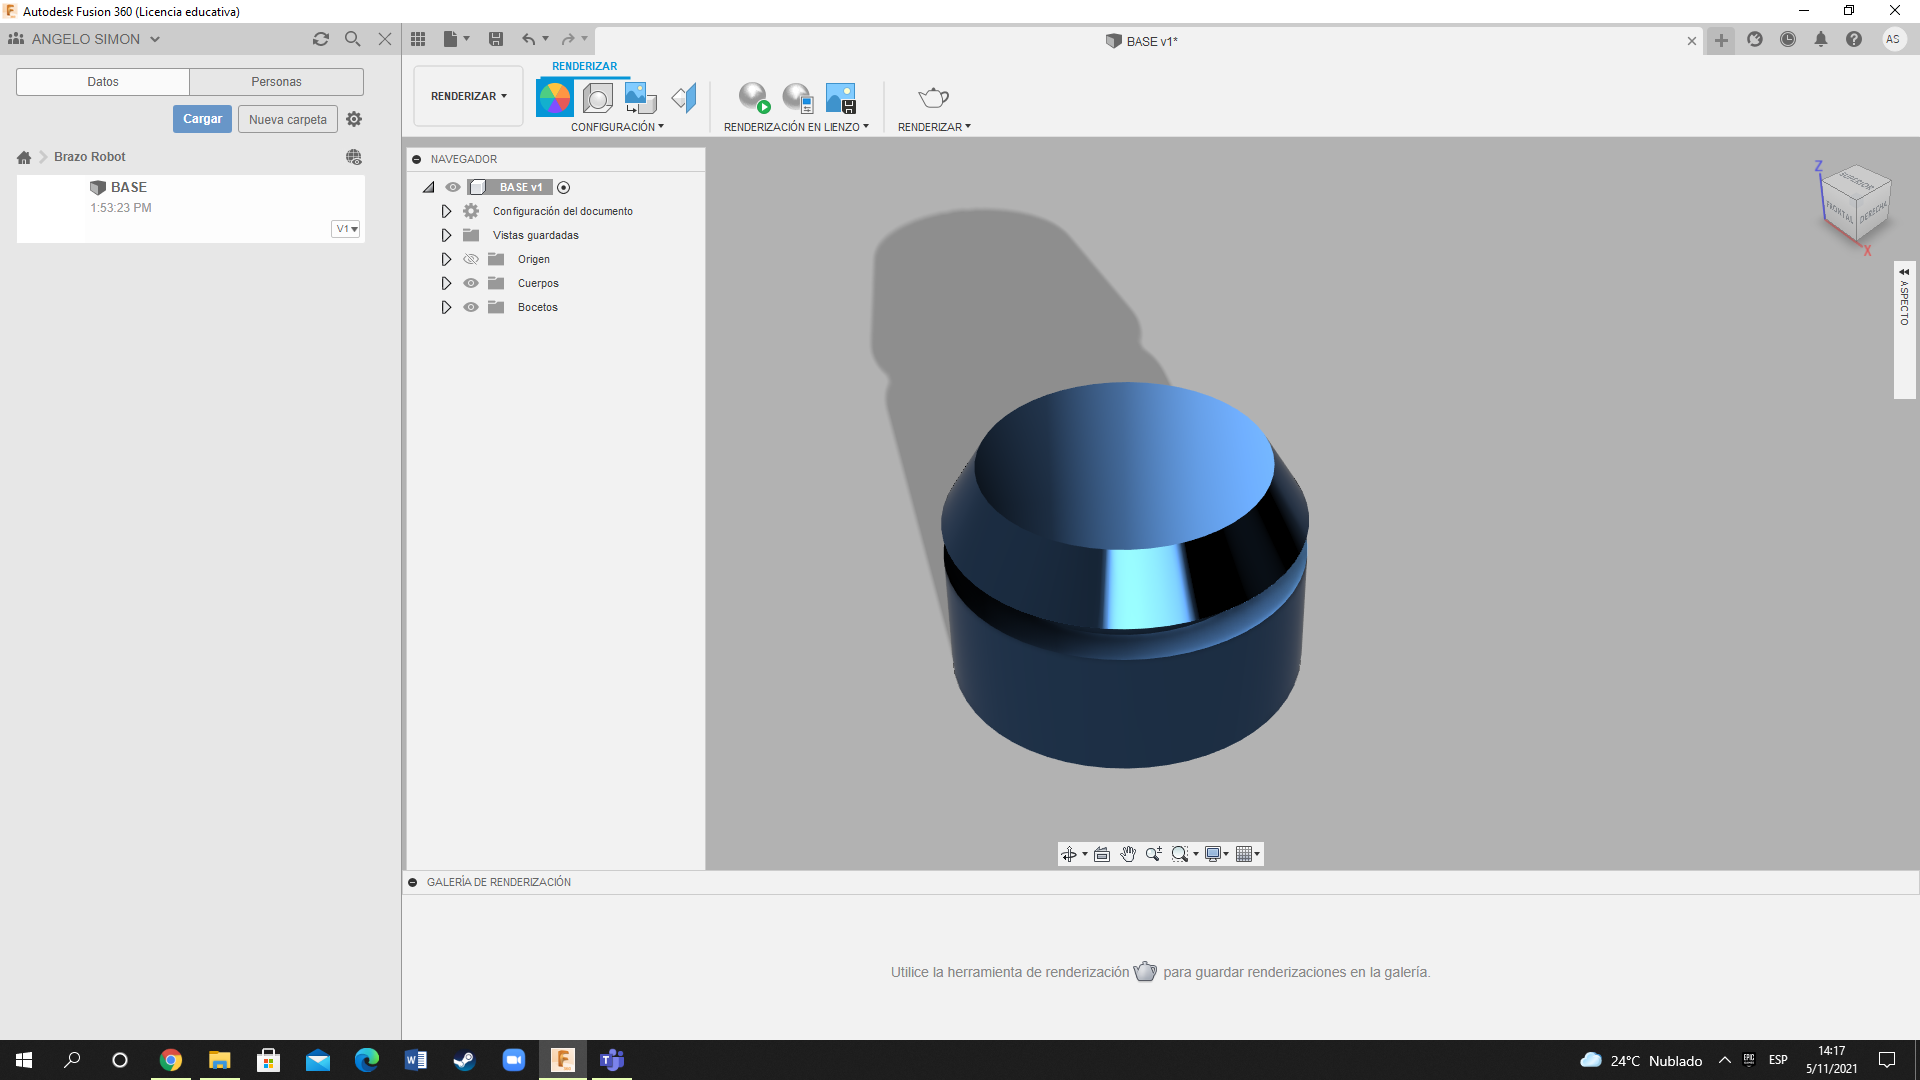
Task: Open the RENDERIZAR workspace dropdown
Action: tap(468, 96)
